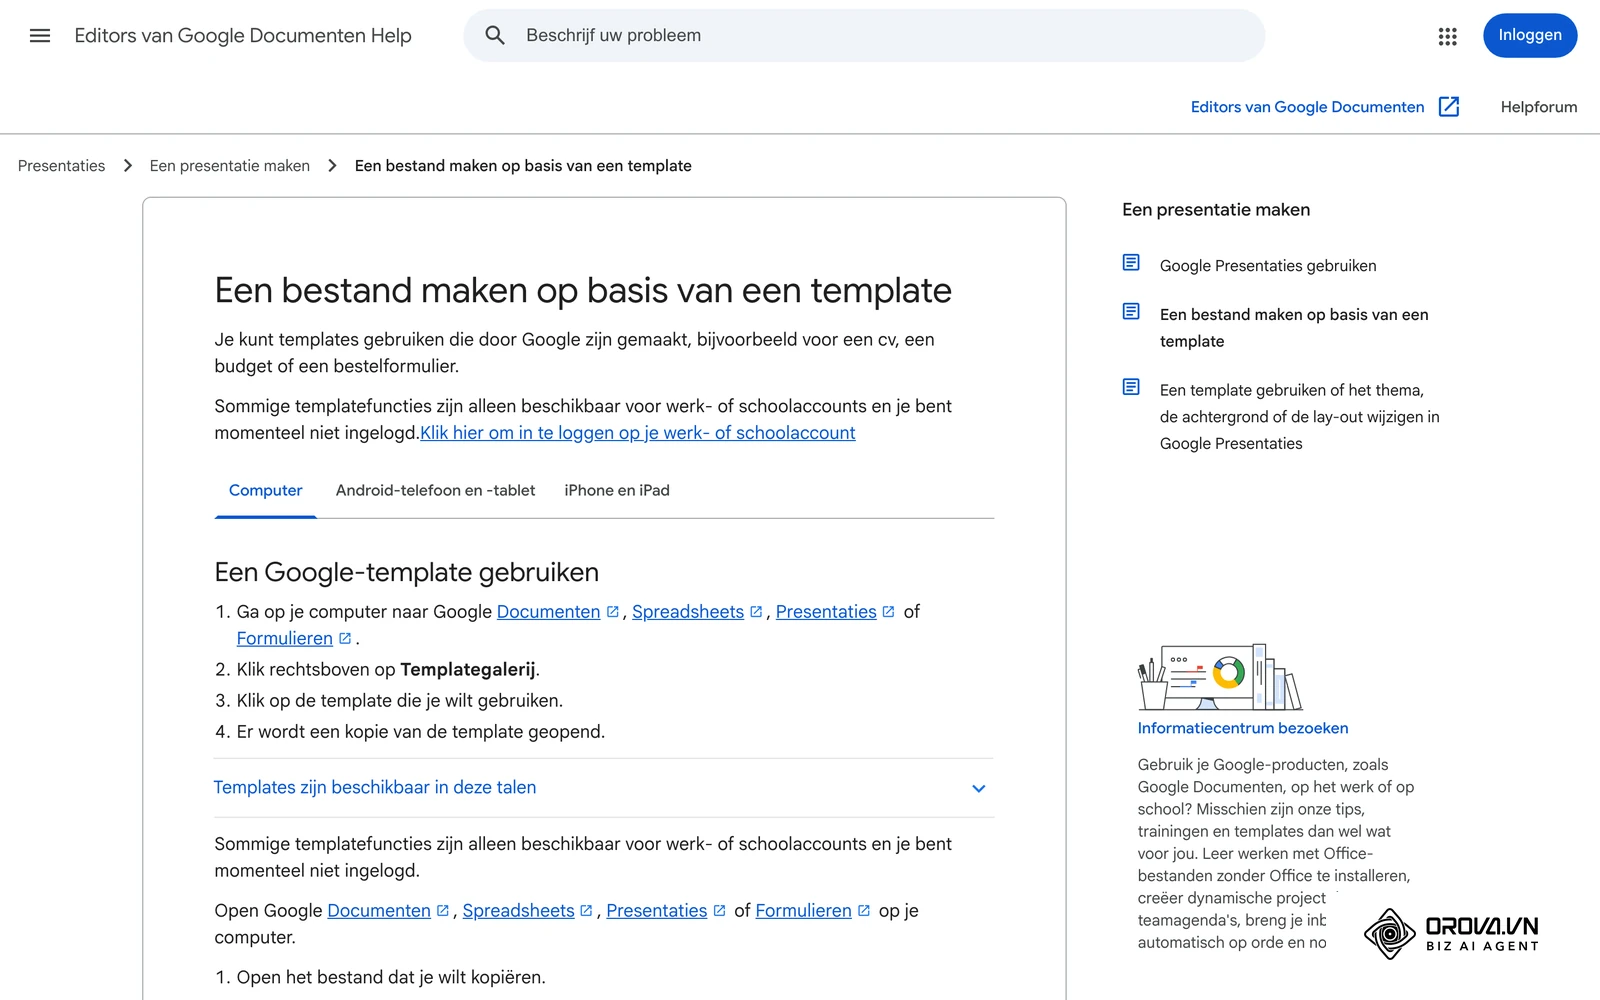Image resolution: width=1600 pixels, height=1000 pixels.
Task: Go to Een presentatie maken breadcrumb
Action: (230, 166)
